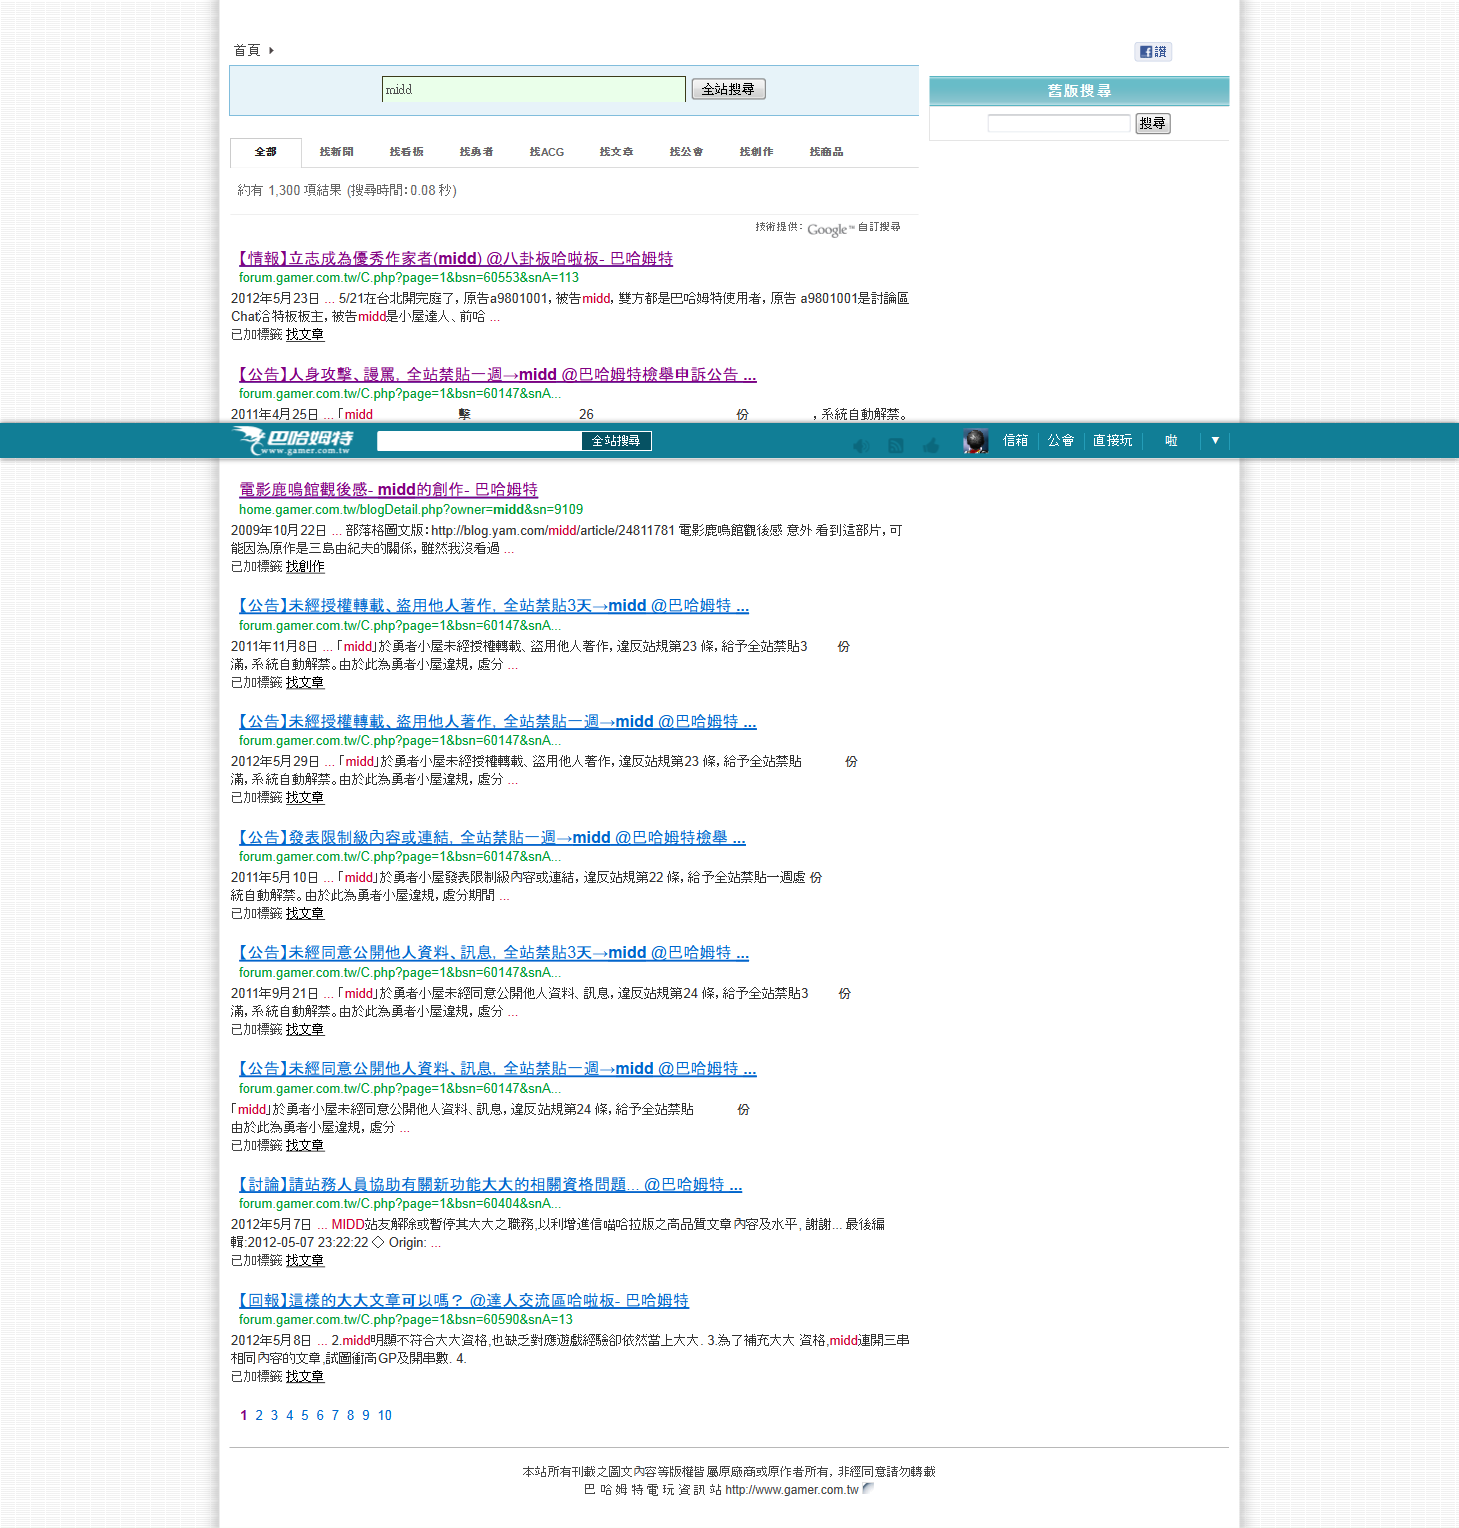Click the Facebook like button
This screenshot has height=1528, width=1459.
(1153, 52)
